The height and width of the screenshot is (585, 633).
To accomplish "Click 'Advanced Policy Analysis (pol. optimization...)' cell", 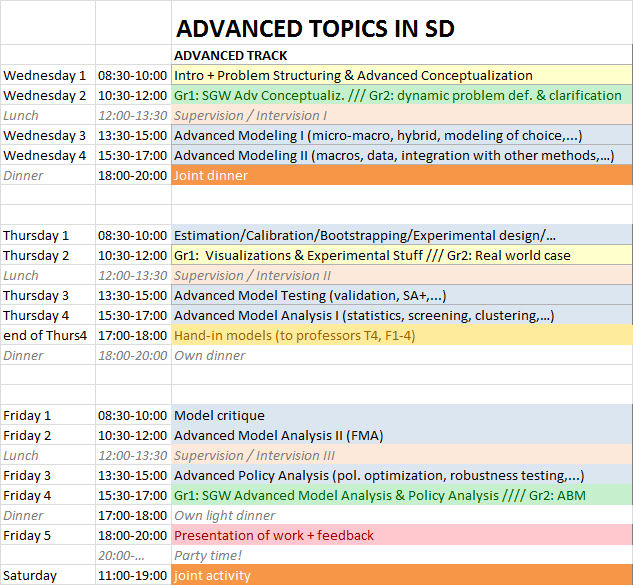I will 402,475.
